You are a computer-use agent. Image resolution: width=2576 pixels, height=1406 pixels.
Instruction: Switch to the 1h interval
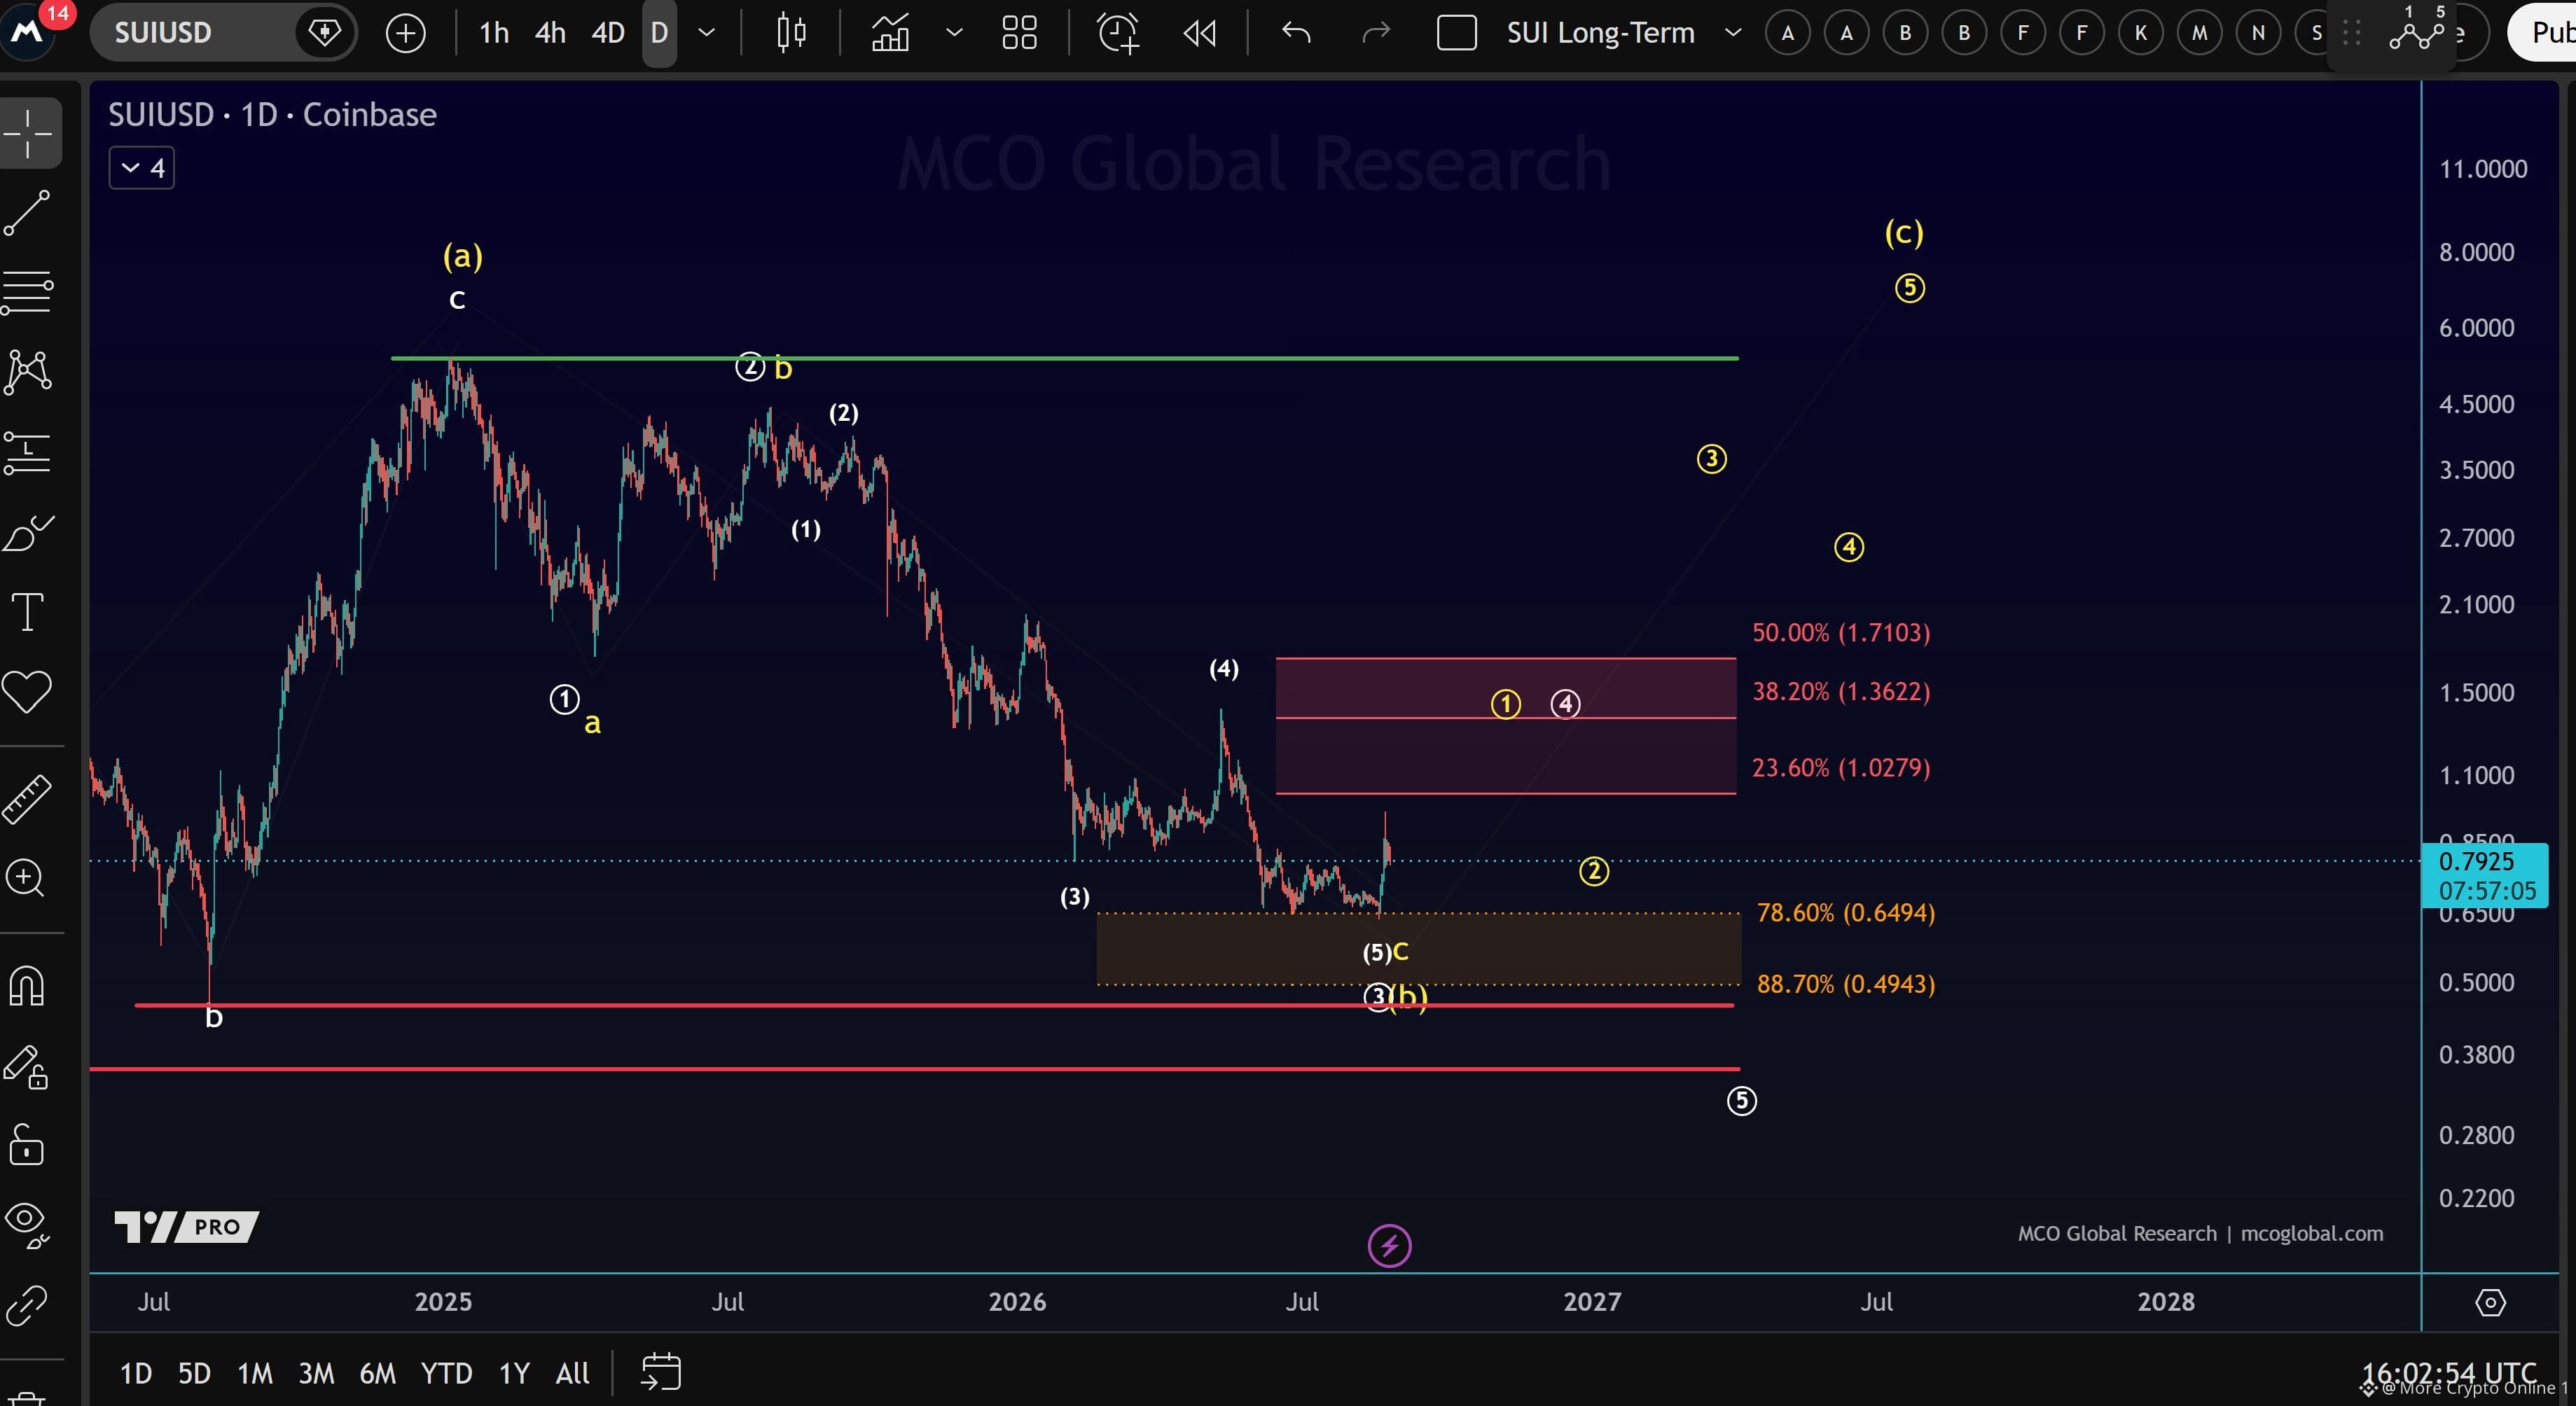pyautogui.click(x=494, y=33)
